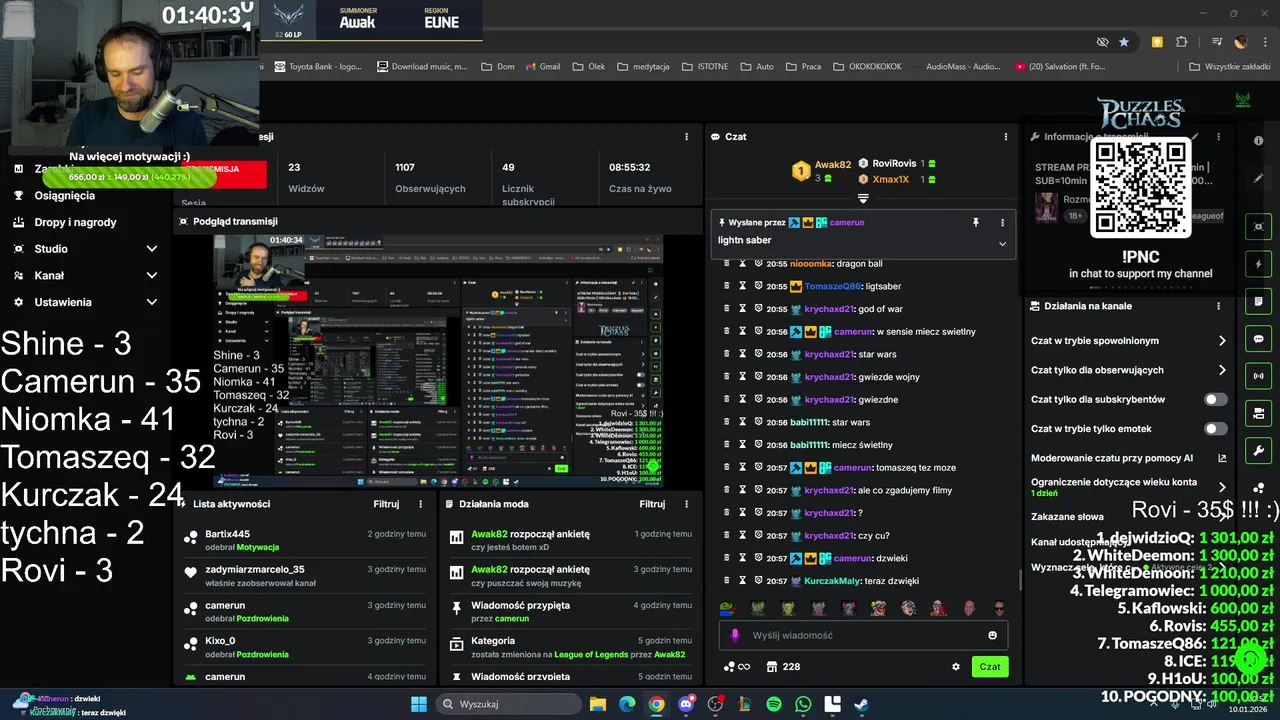
Task: Click the Kixo_0 activity entry
Action: coord(305,647)
